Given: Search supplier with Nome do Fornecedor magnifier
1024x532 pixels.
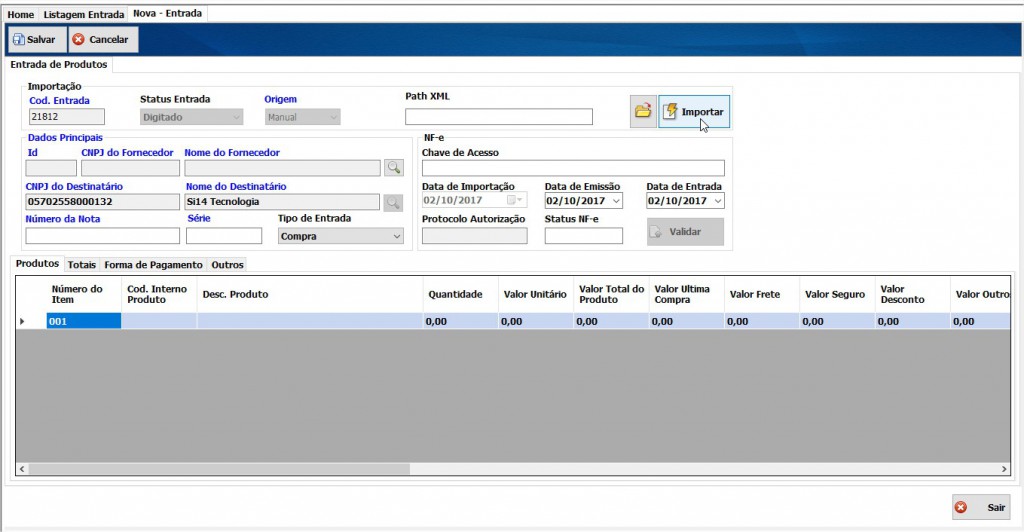Looking at the screenshot, I should [x=394, y=168].
